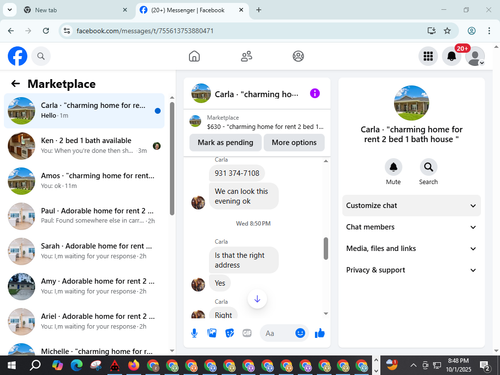Launch Microsoft Edge from the taskbar
Image resolution: width=500 pixels, height=375 pixels.
point(77,366)
